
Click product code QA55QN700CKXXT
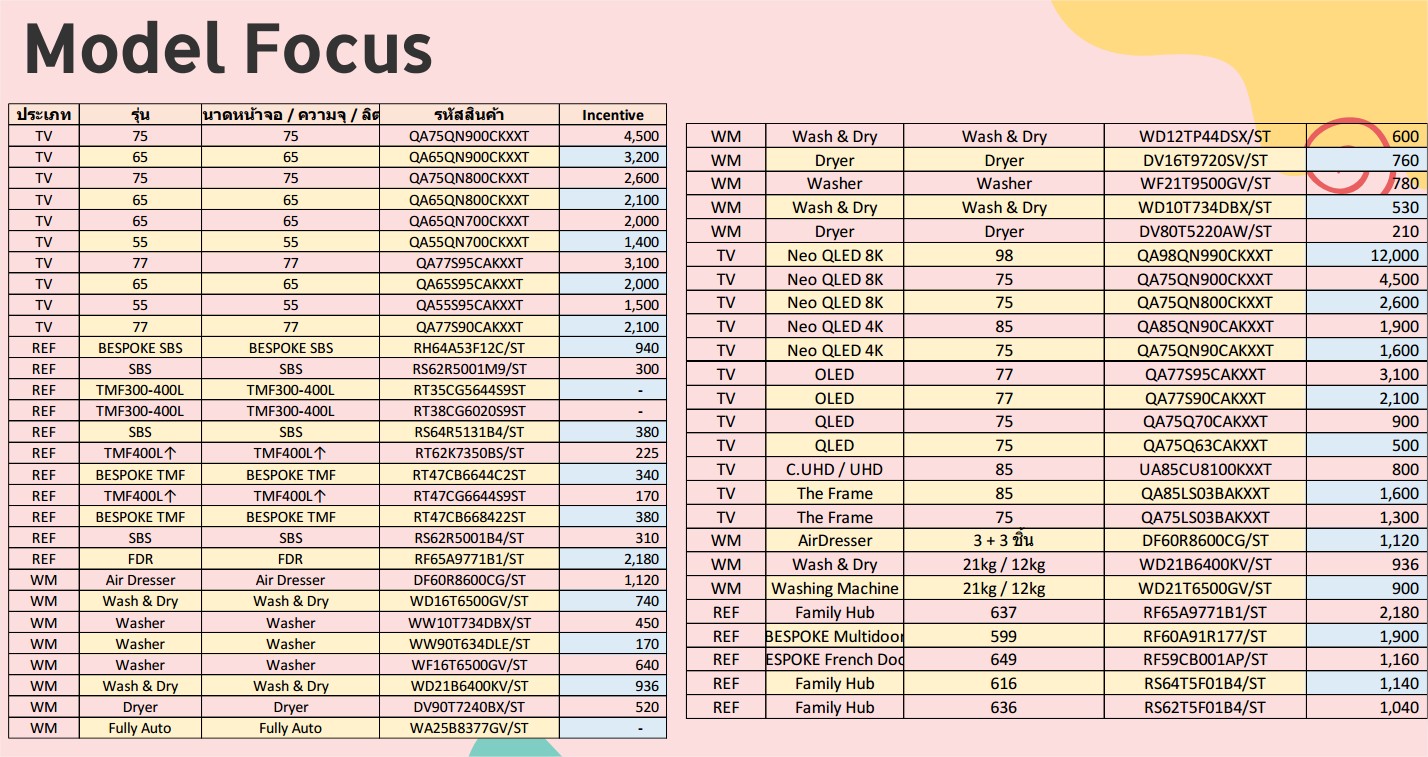click(x=468, y=242)
